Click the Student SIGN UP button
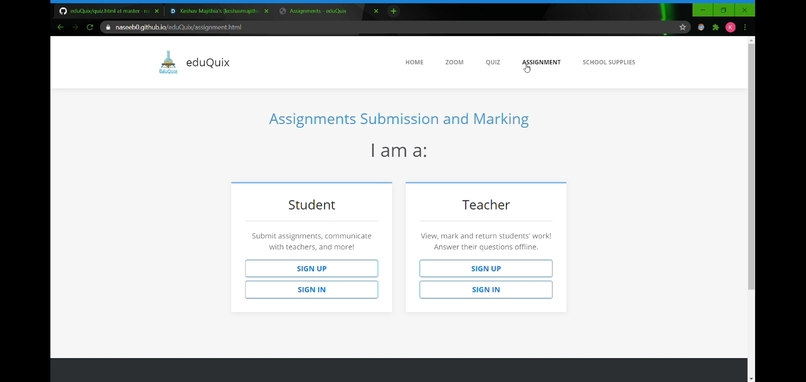The width and height of the screenshot is (806, 382). tap(312, 268)
